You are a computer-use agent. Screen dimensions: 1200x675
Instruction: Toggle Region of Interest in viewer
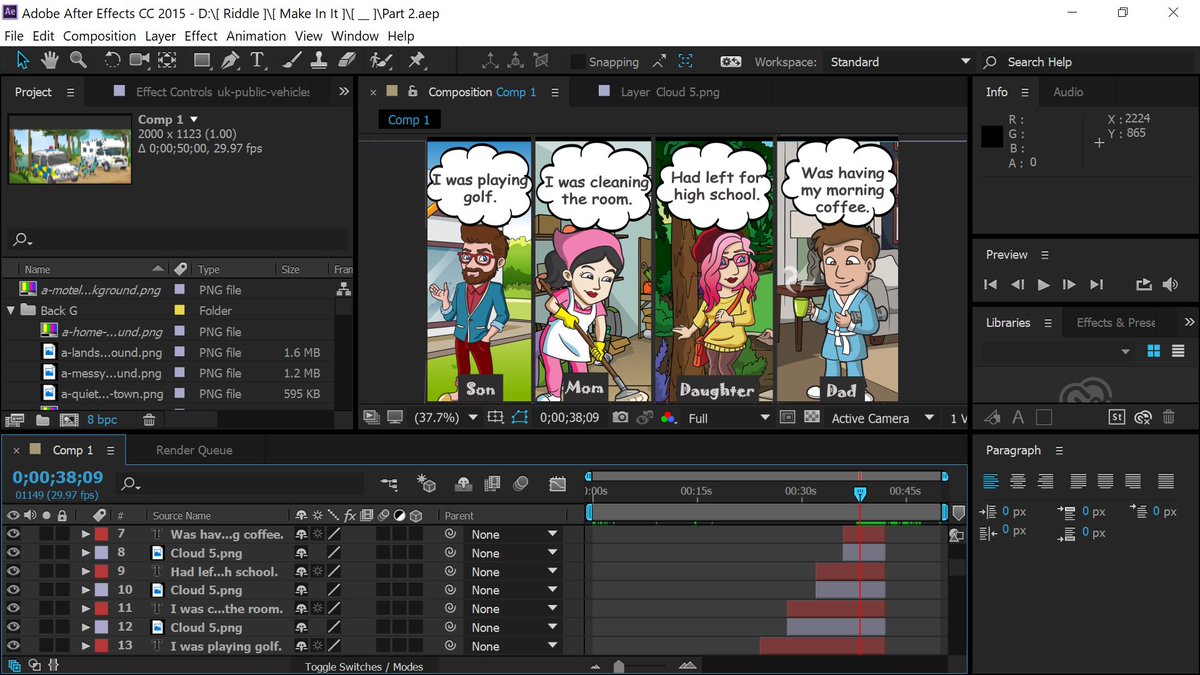788,418
